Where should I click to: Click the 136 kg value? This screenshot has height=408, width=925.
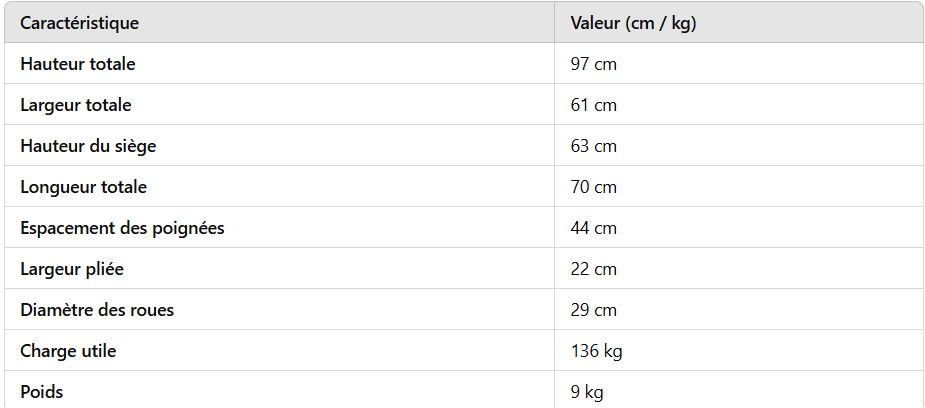[596, 351]
